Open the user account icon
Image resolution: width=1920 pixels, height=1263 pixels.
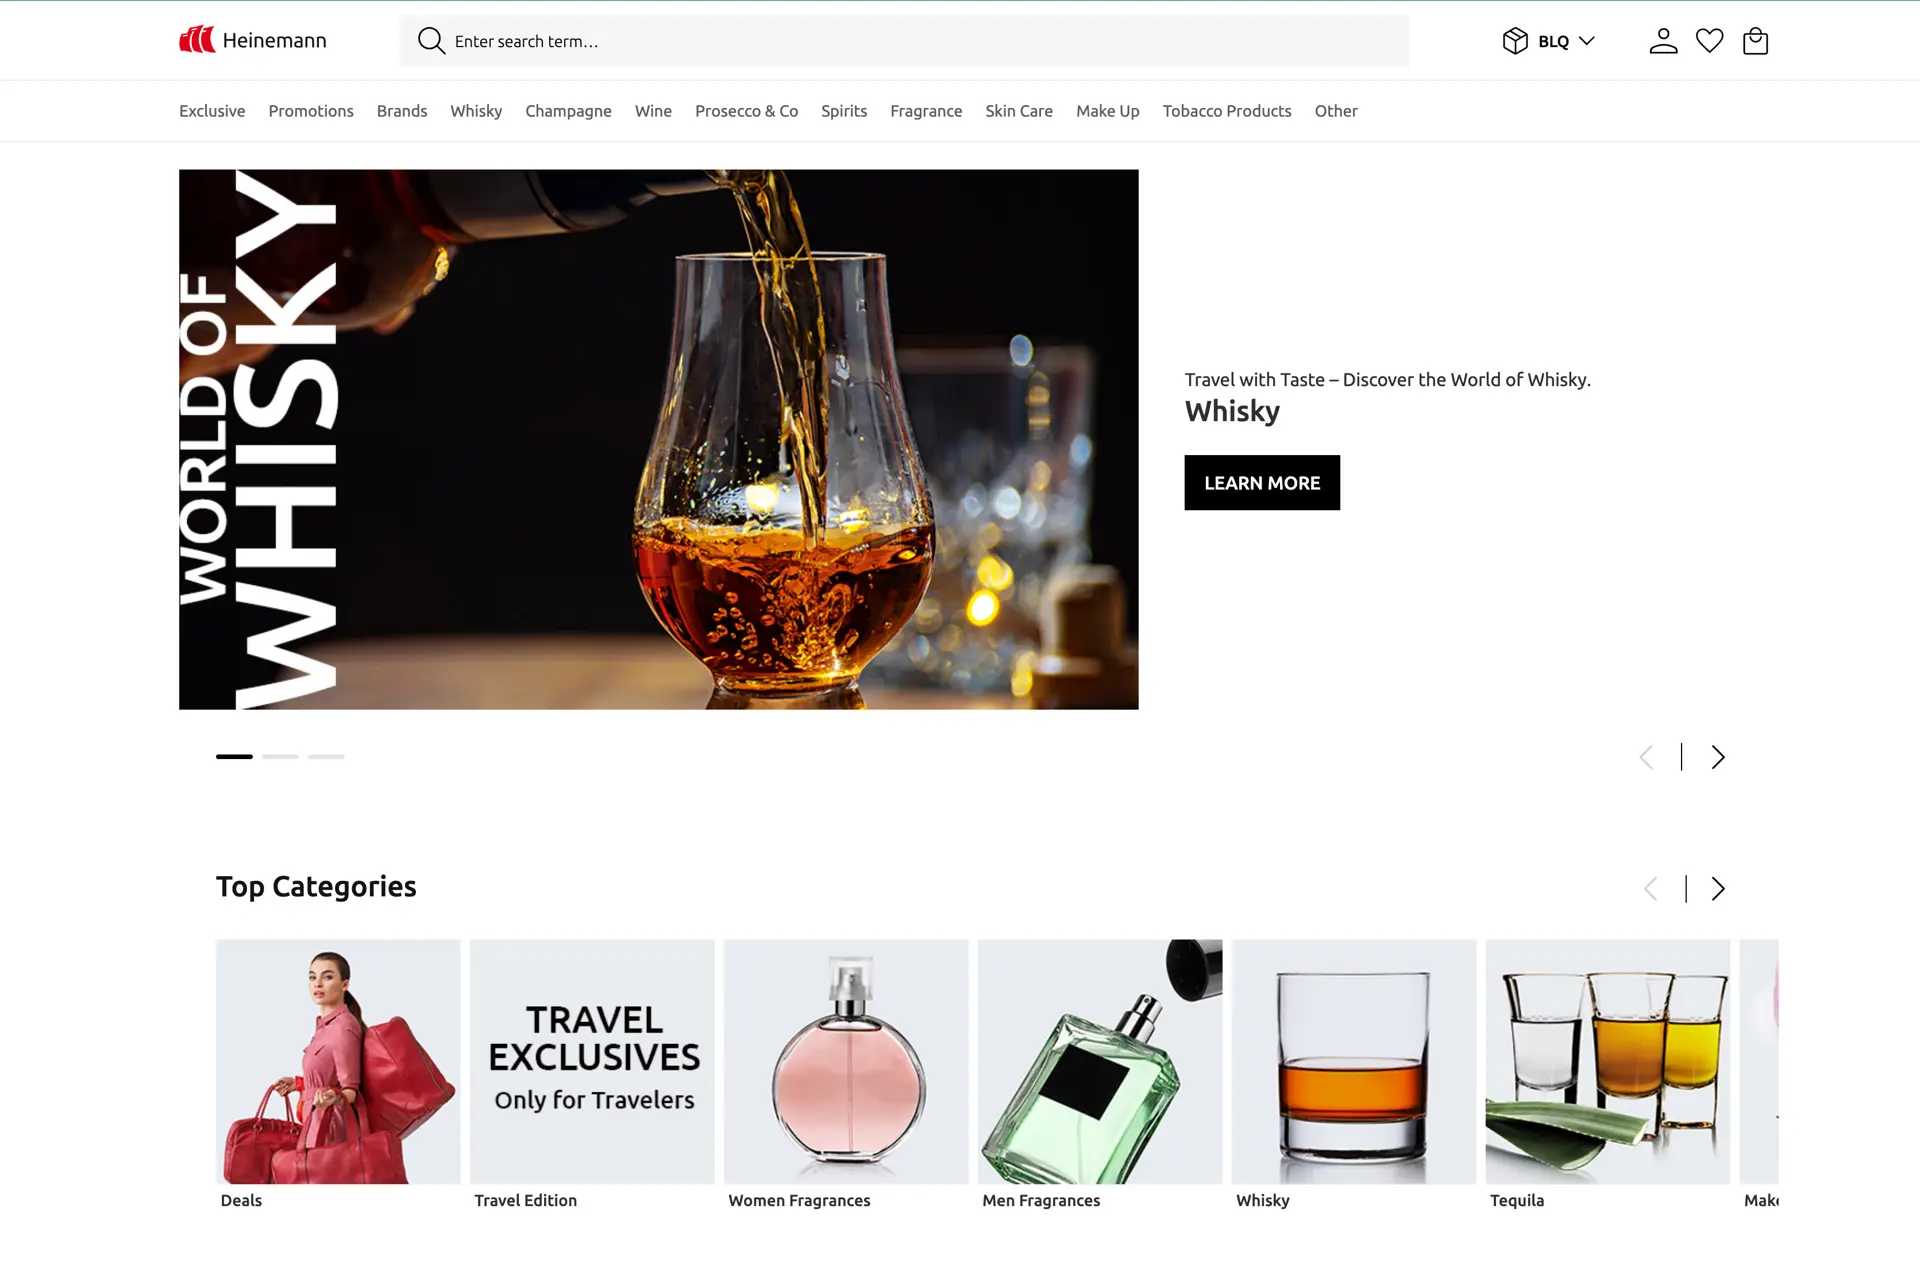[1663, 41]
